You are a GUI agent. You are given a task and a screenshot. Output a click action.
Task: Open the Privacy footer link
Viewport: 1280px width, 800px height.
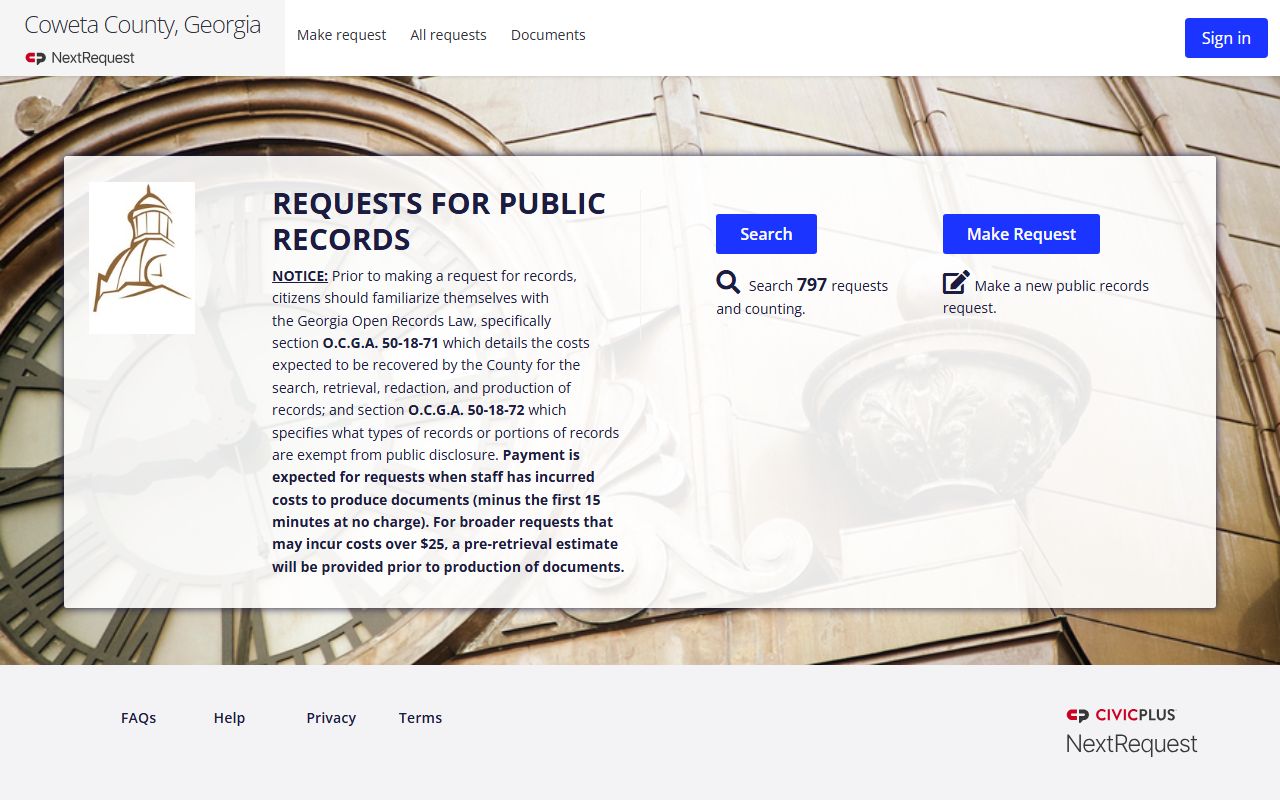[x=331, y=718]
